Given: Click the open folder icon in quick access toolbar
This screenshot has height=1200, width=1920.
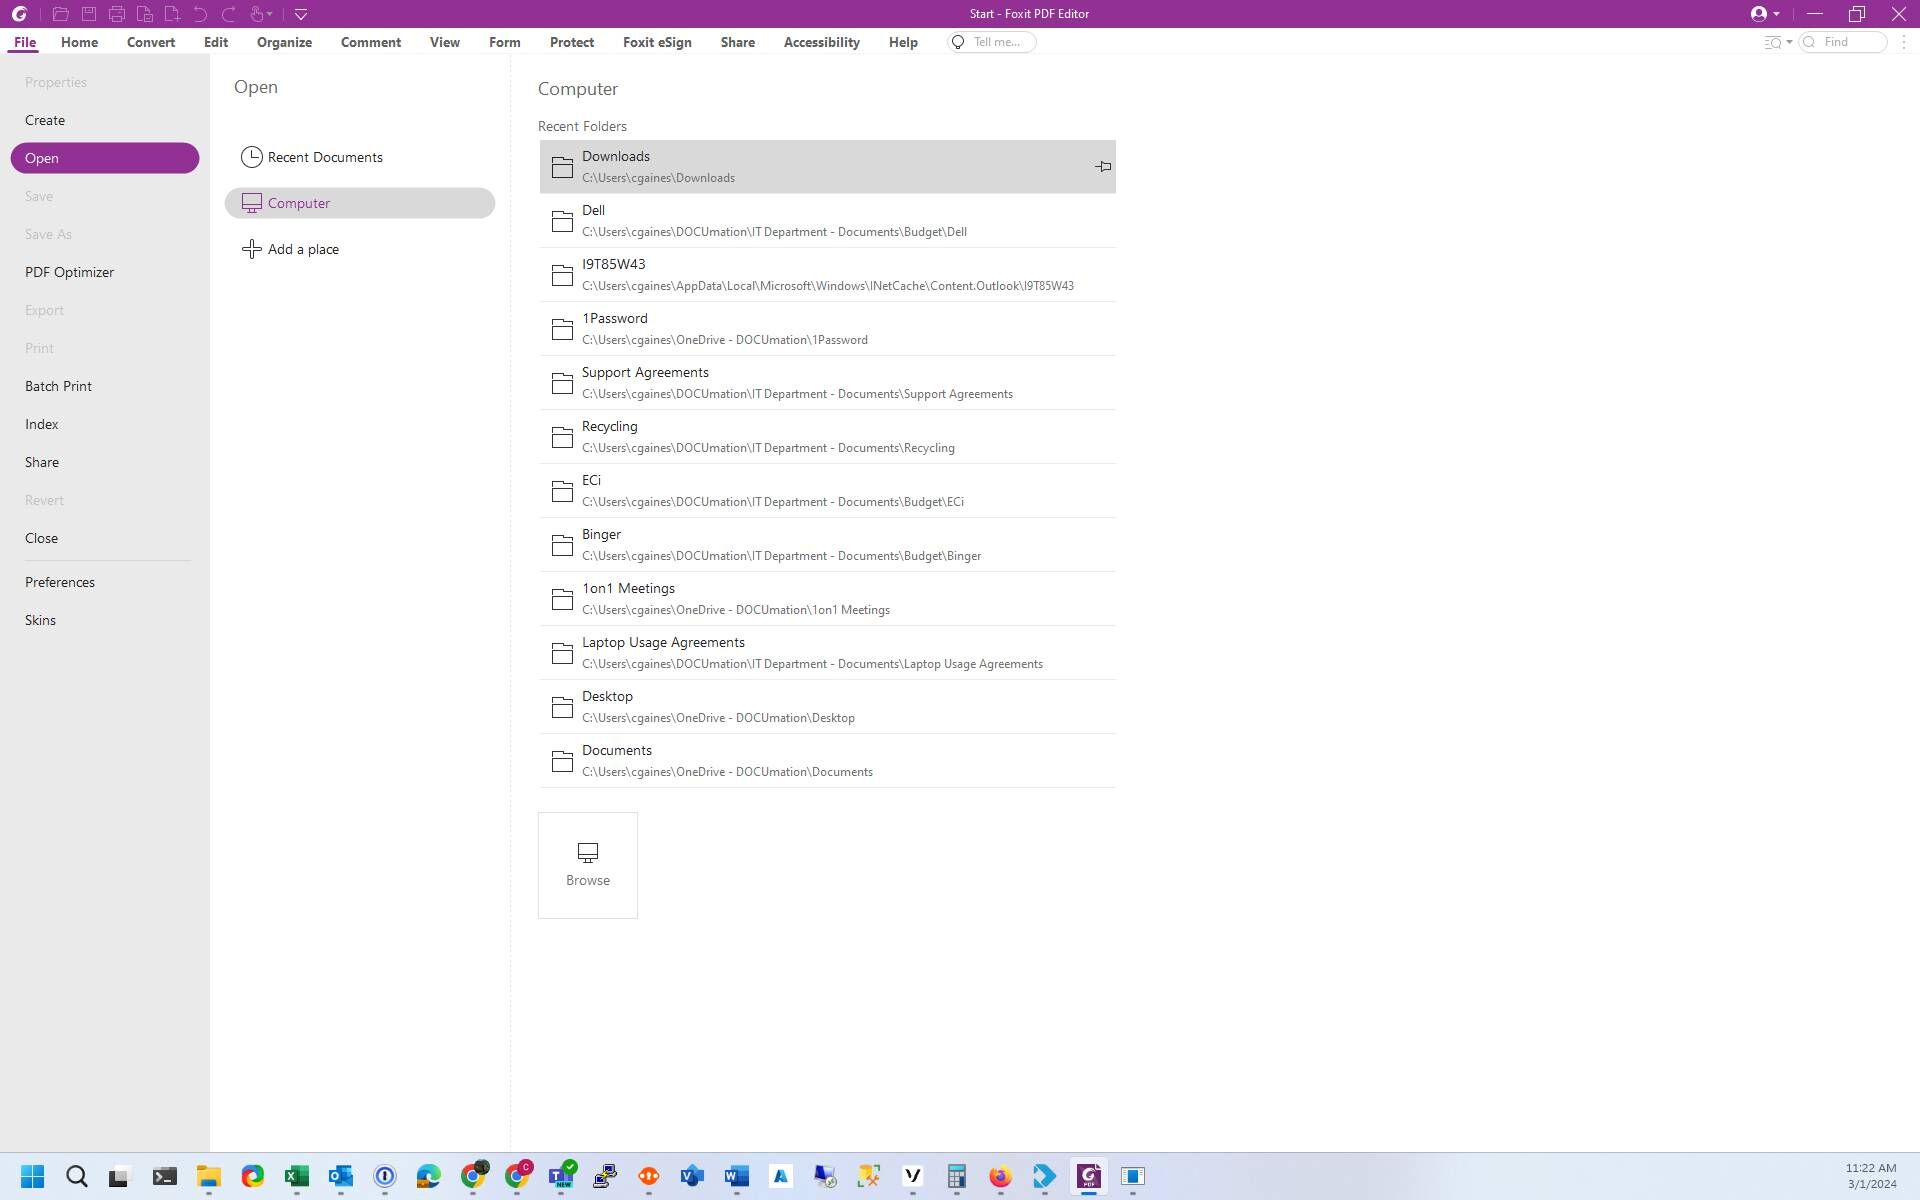Looking at the screenshot, I should tap(60, 14).
